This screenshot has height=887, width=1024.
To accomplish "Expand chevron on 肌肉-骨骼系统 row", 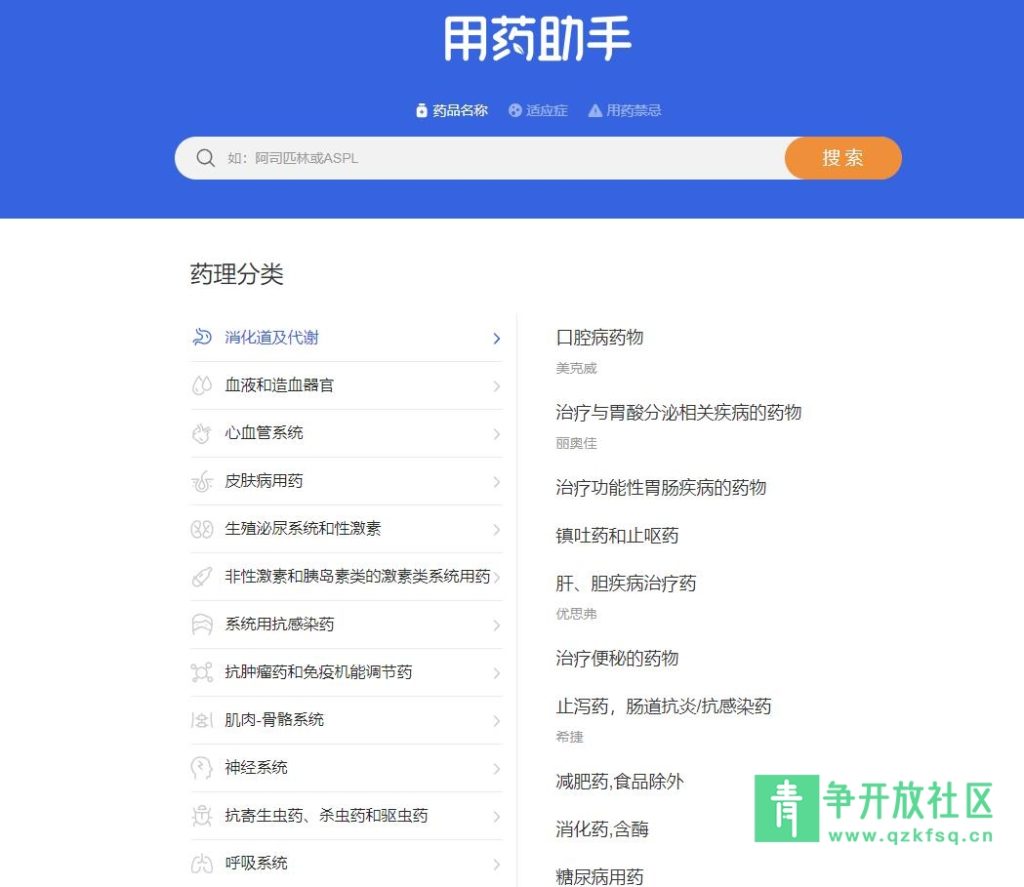I will (496, 721).
